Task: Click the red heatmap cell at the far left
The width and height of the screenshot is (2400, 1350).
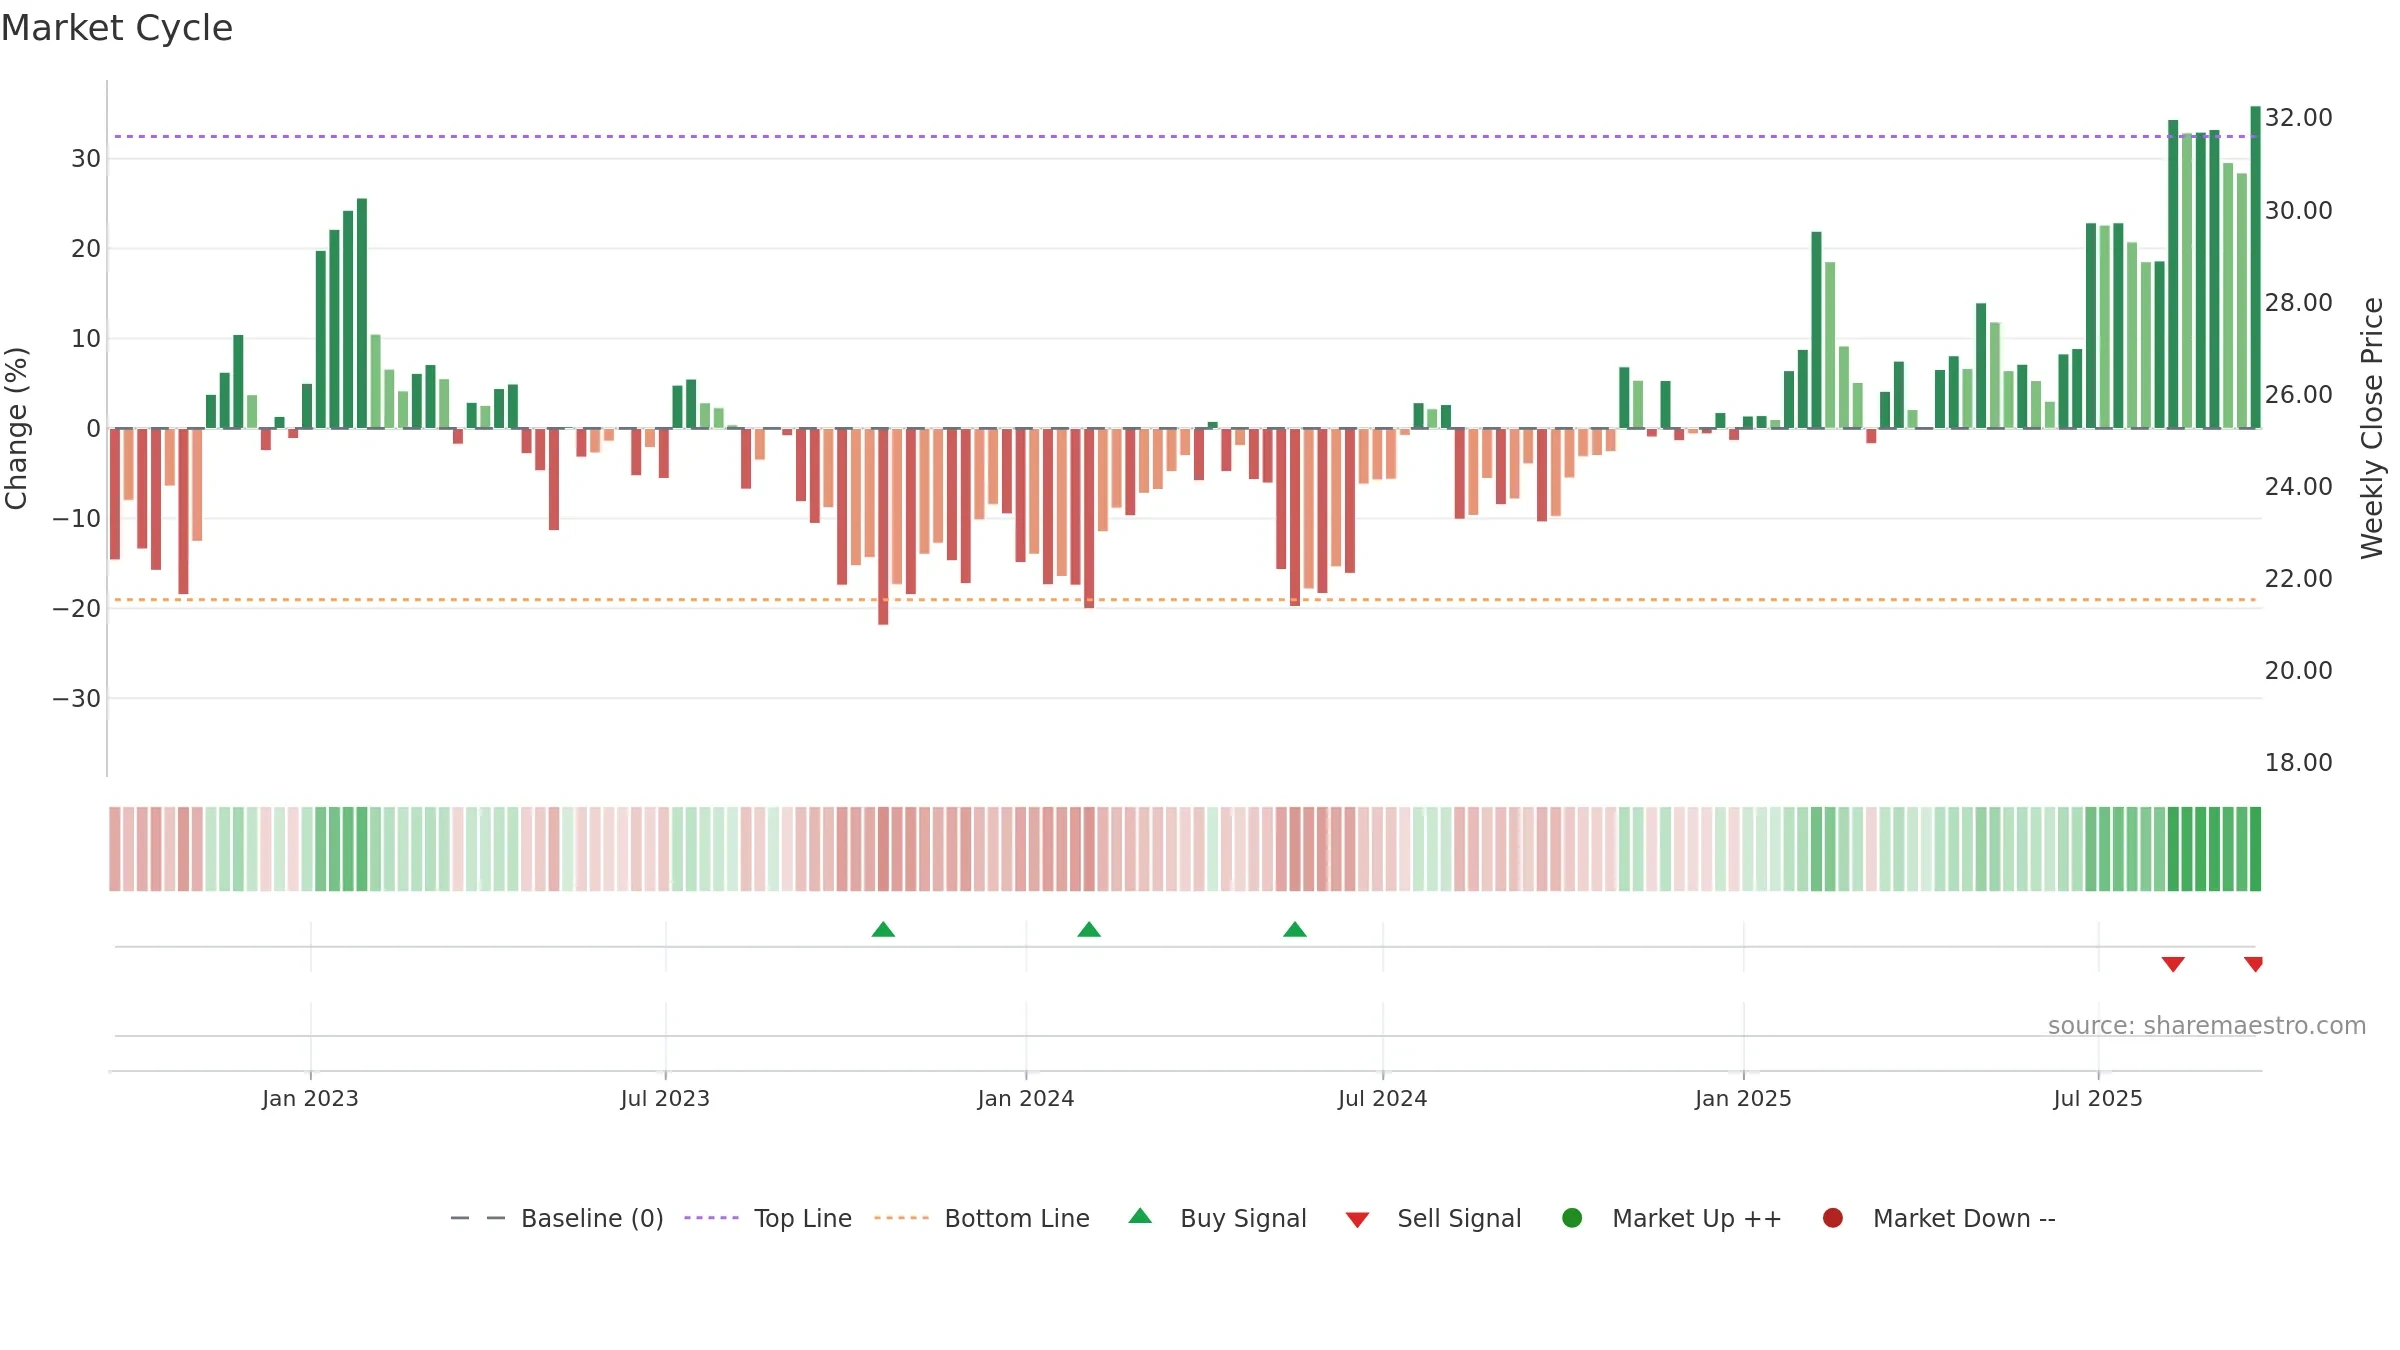Action: (115, 849)
